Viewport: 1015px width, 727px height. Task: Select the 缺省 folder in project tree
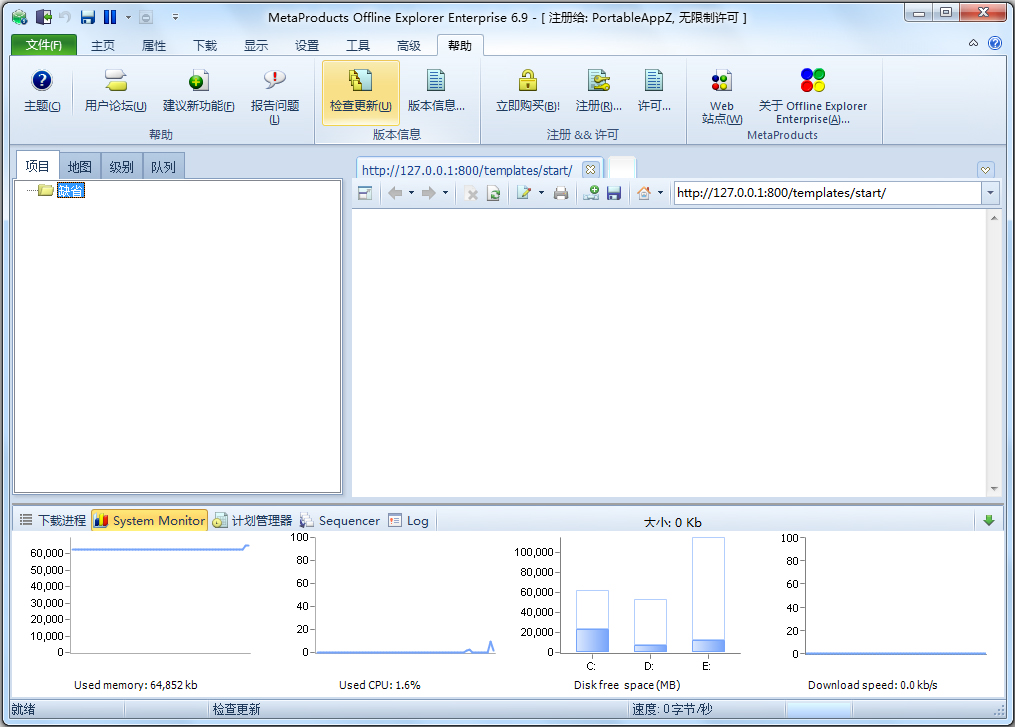pos(70,191)
